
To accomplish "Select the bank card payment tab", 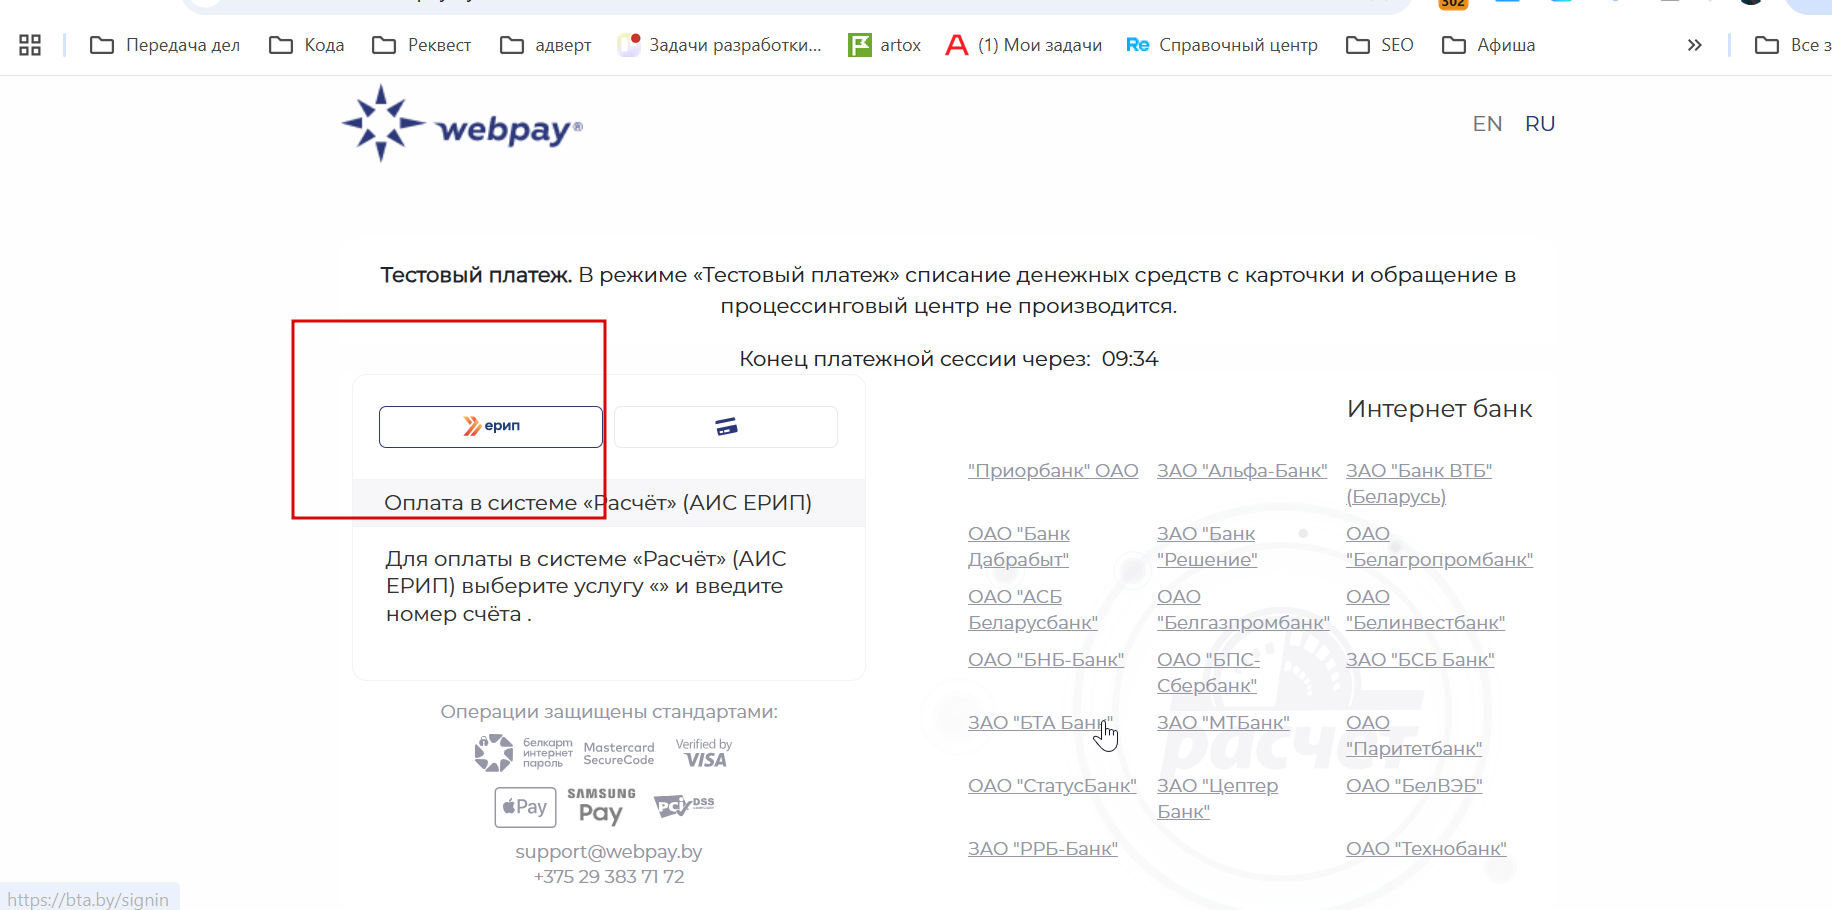I will click(x=726, y=427).
